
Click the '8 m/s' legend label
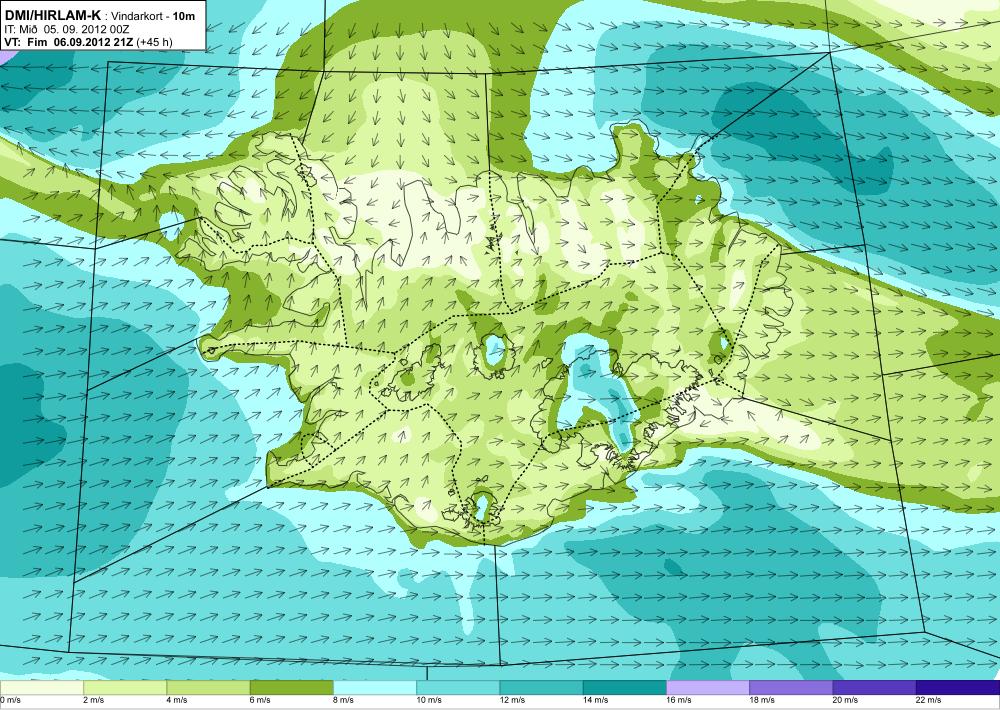[344, 700]
